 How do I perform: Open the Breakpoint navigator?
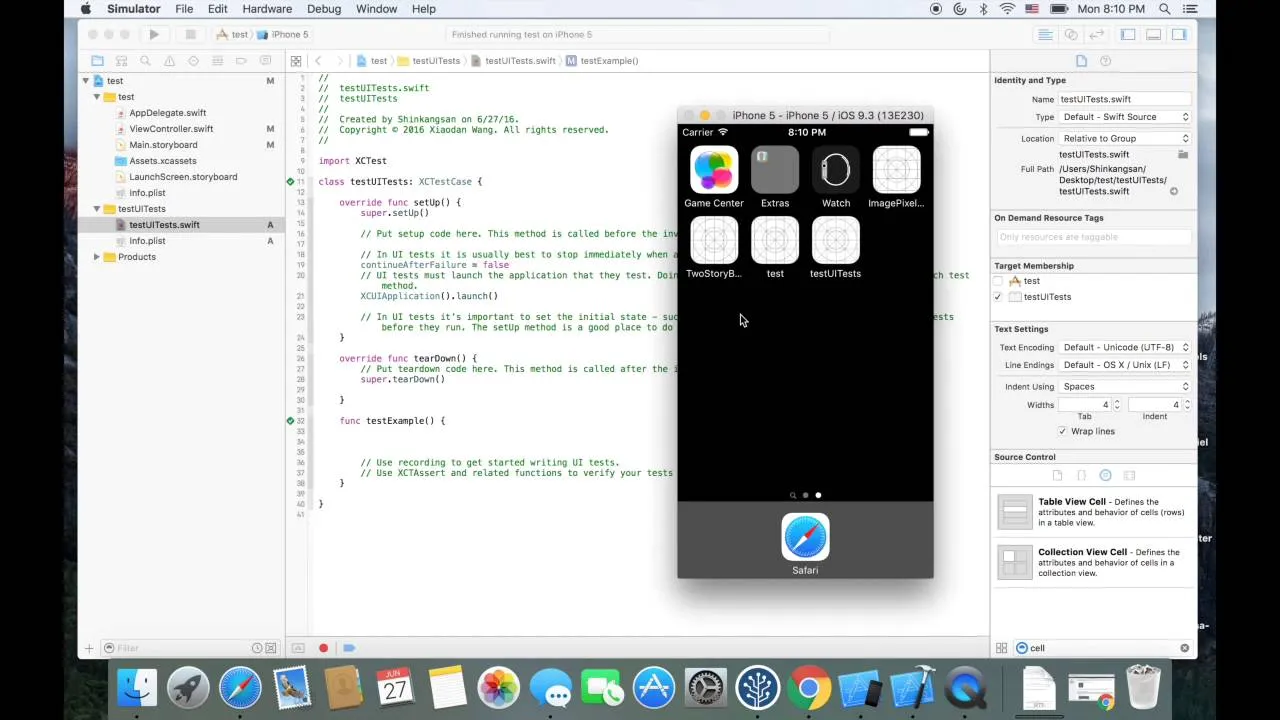pyautogui.click(x=241, y=61)
